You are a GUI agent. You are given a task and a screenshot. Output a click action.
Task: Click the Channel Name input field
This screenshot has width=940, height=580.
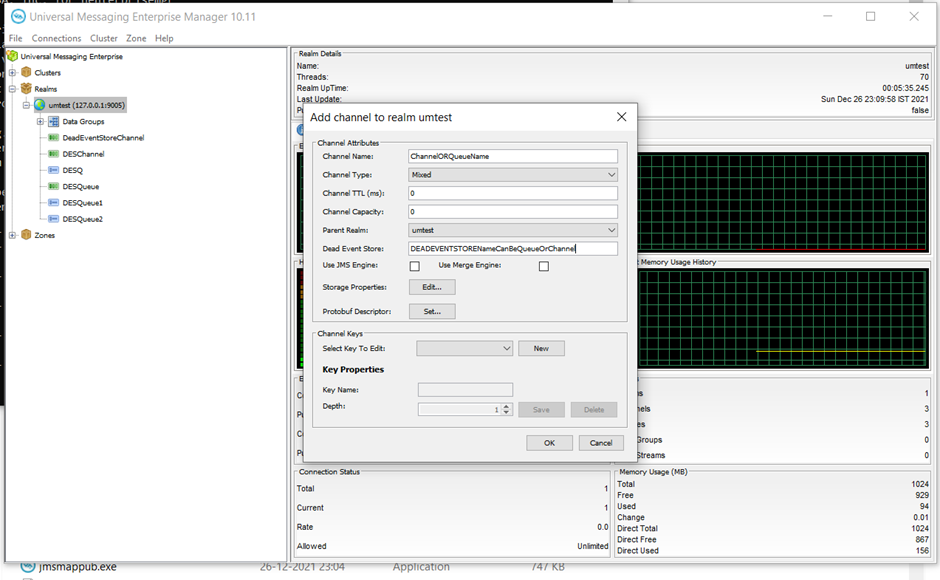tap(513, 156)
